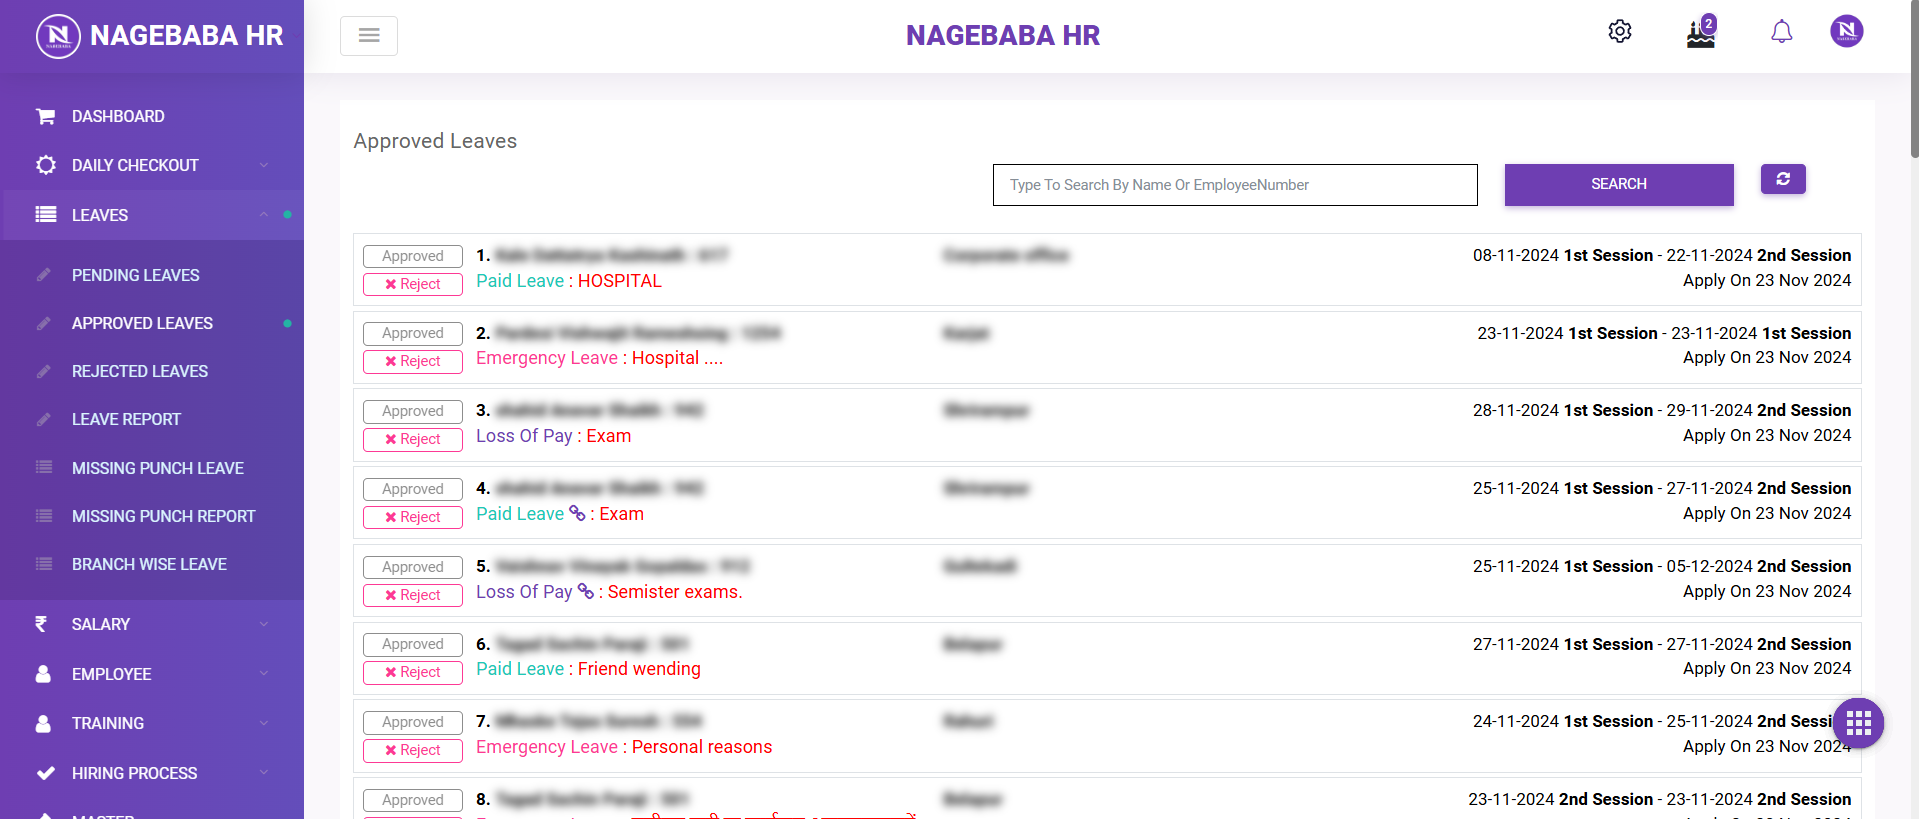Click the user profile avatar
Screen dimensions: 1919x819
(1846, 32)
